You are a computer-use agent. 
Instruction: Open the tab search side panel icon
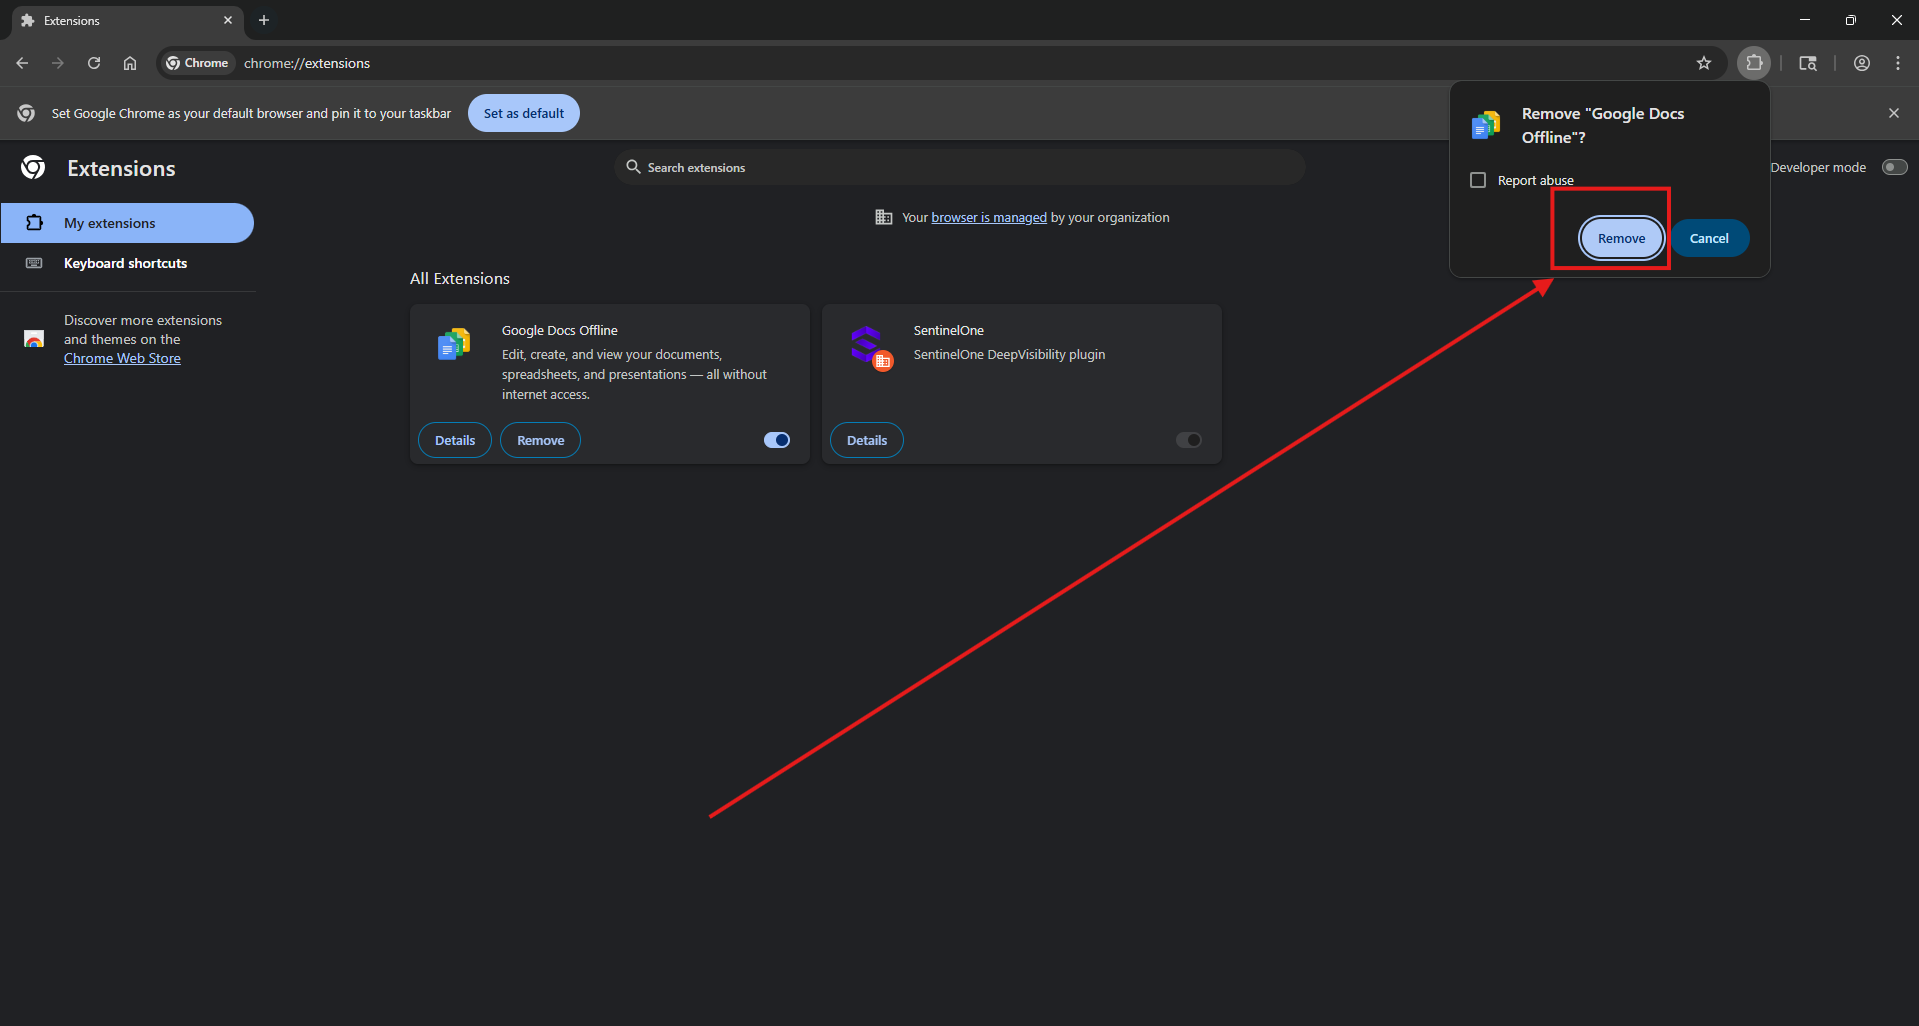point(1808,63)
